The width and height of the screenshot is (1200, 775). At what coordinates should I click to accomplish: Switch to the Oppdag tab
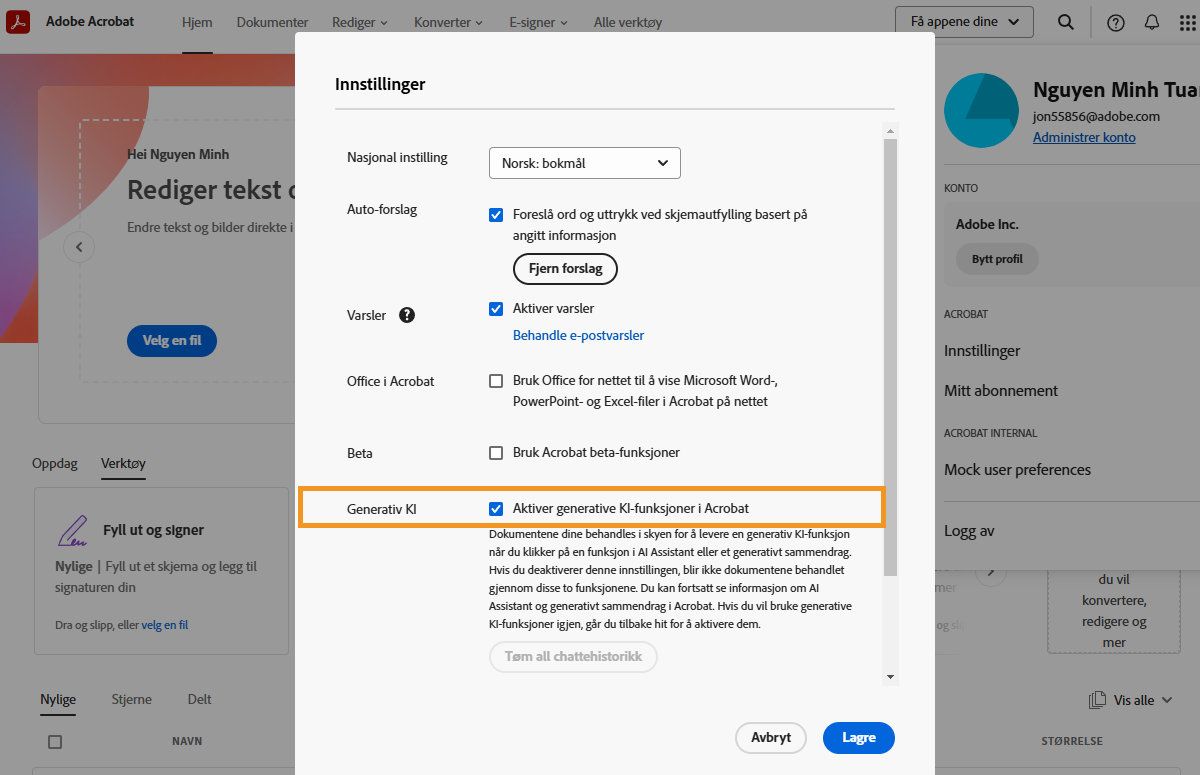[55, 463]
